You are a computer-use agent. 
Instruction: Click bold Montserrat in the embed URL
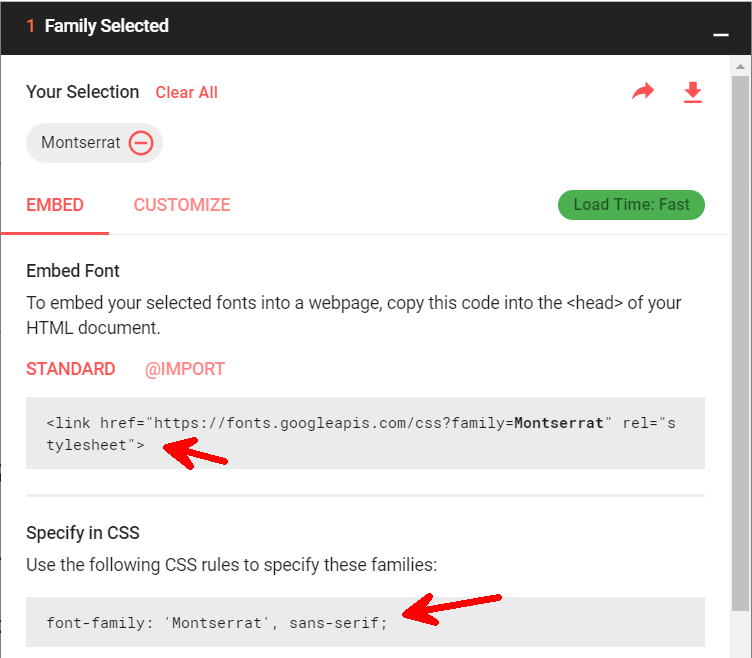[559, 423]
